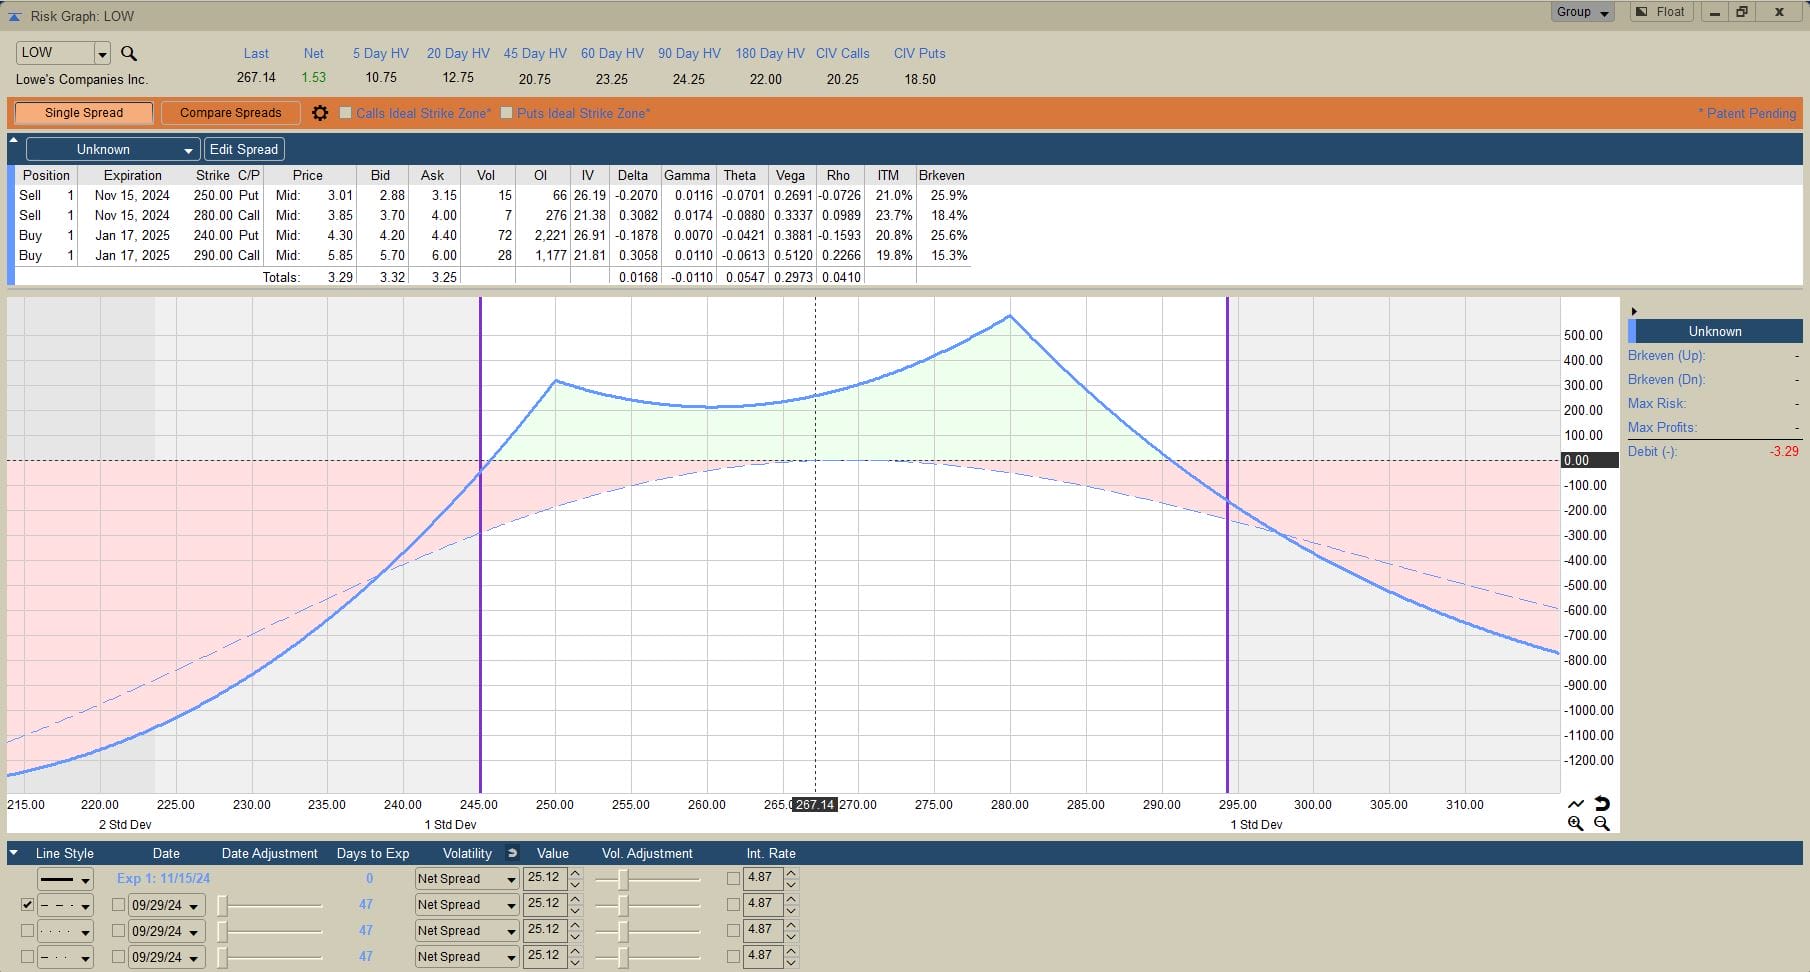Viewport: 1810px width, 972px height.
Task: Click the Volatility column refresh icon
Action: [513, 853]
